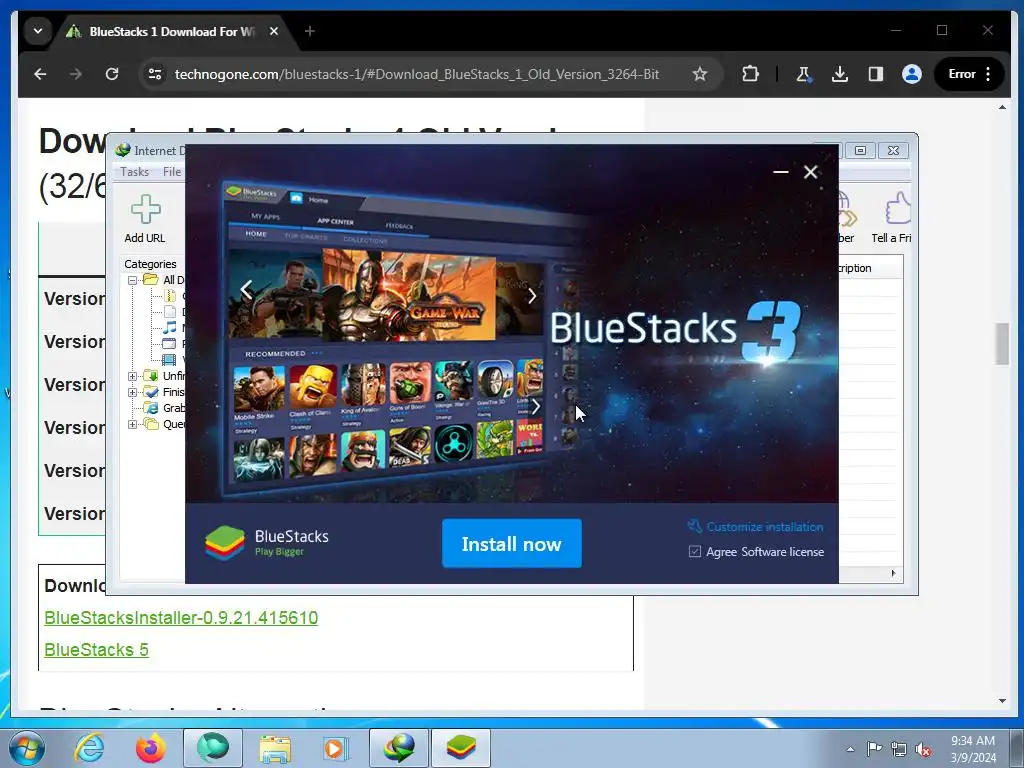The width and height of the screenshot is (1024, 768).
Task: Open Chrome Labs flask icon
Action: tap(804, 74)
